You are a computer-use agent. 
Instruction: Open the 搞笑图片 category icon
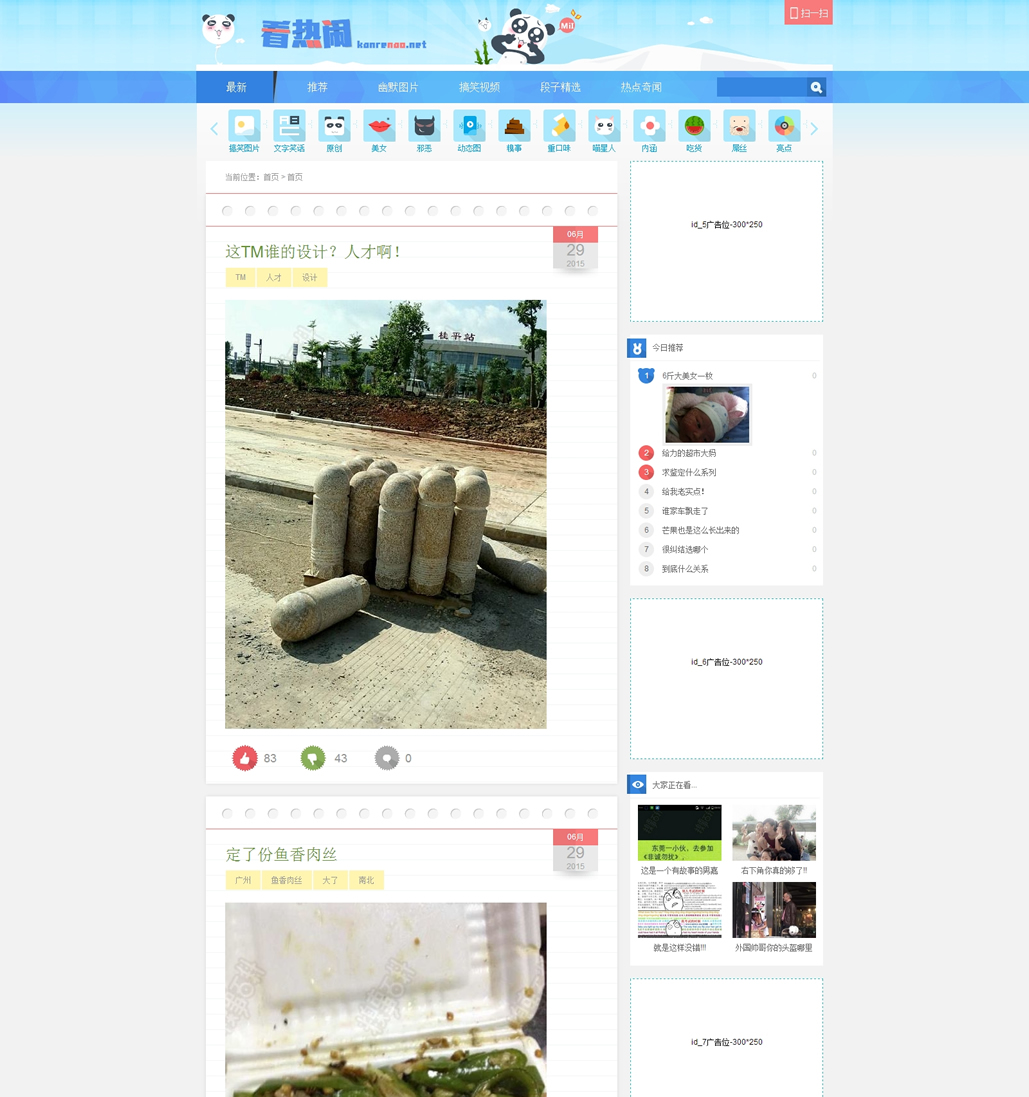click(x=244, y=126)
